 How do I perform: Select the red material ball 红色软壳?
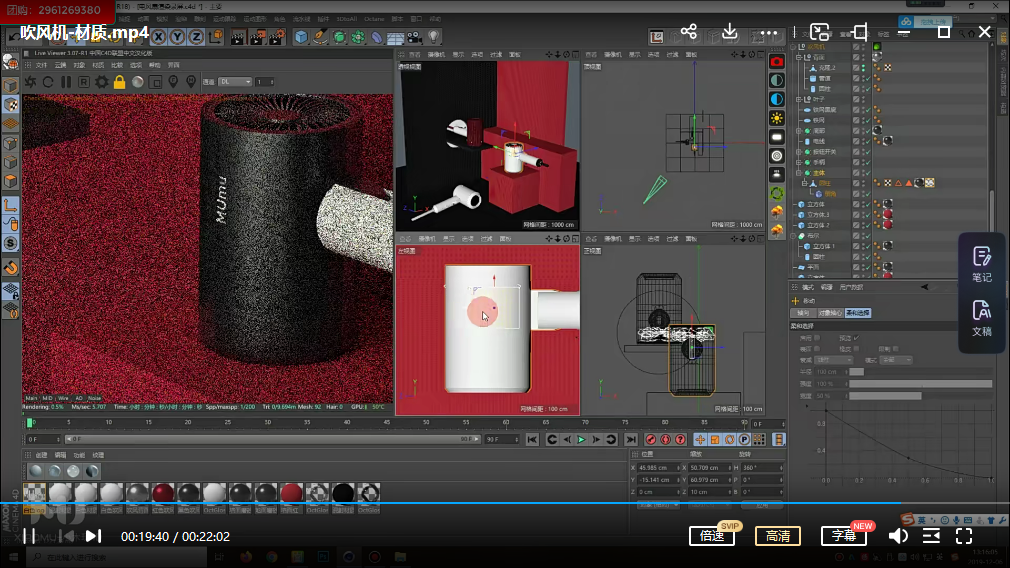point(162,493)
